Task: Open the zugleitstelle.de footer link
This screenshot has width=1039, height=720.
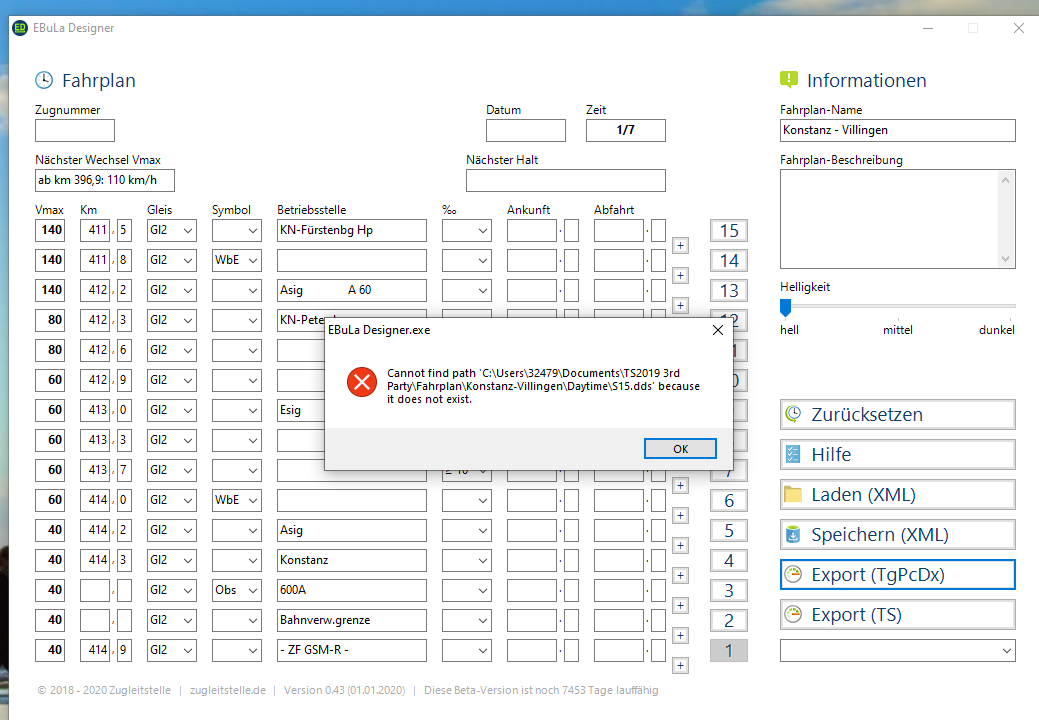Action: coord(227,690)
